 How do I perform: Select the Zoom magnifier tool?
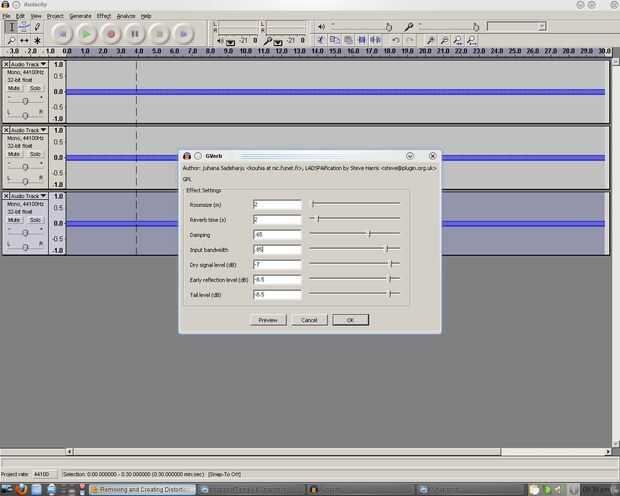[11, 40]
